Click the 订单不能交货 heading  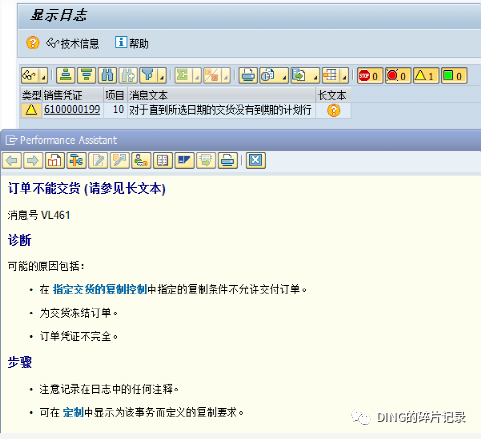(x=86, y=189)
